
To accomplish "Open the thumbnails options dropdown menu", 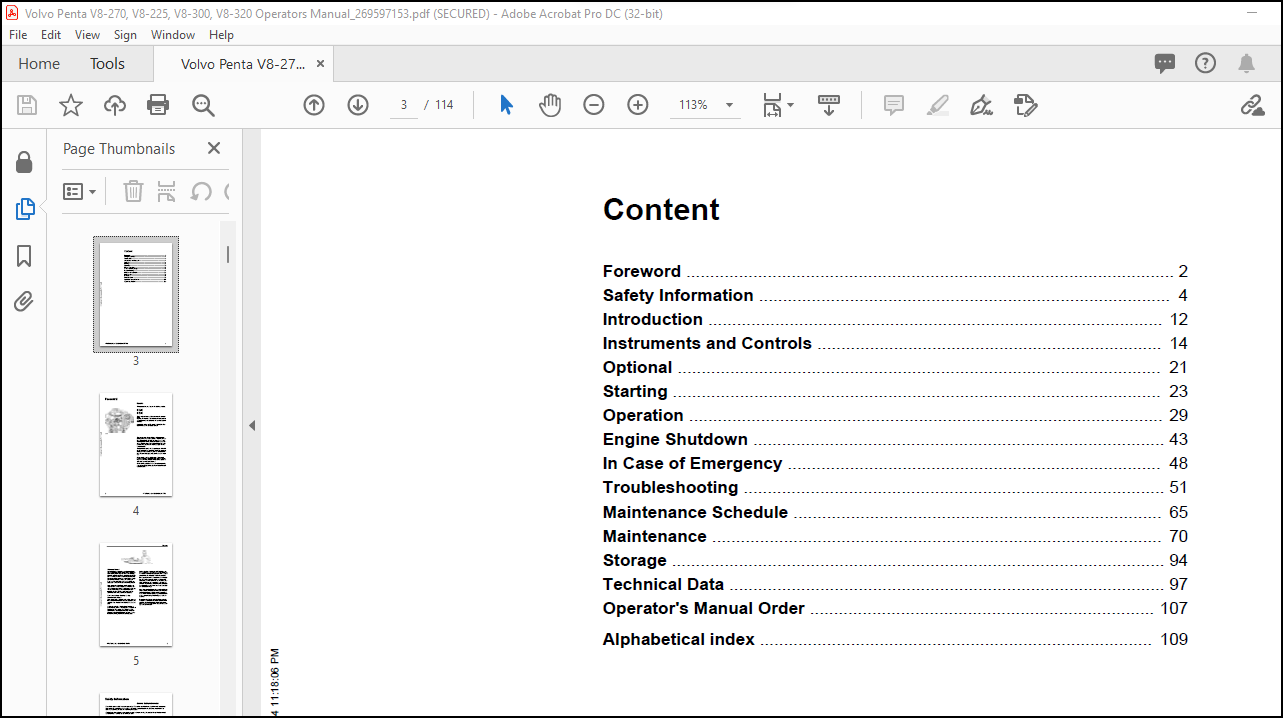I will pyautogui.click(x=80, y=191).
